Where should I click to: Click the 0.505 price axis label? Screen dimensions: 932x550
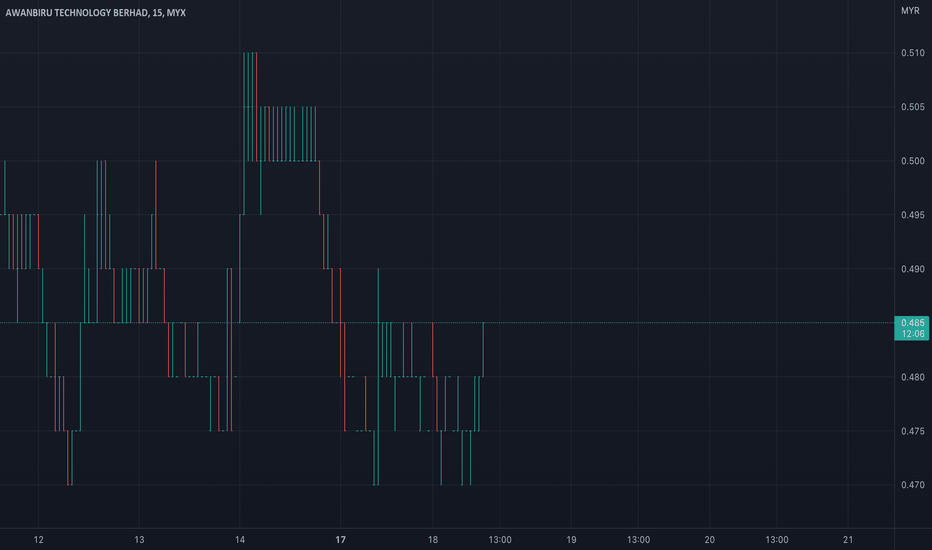[912, 107]
